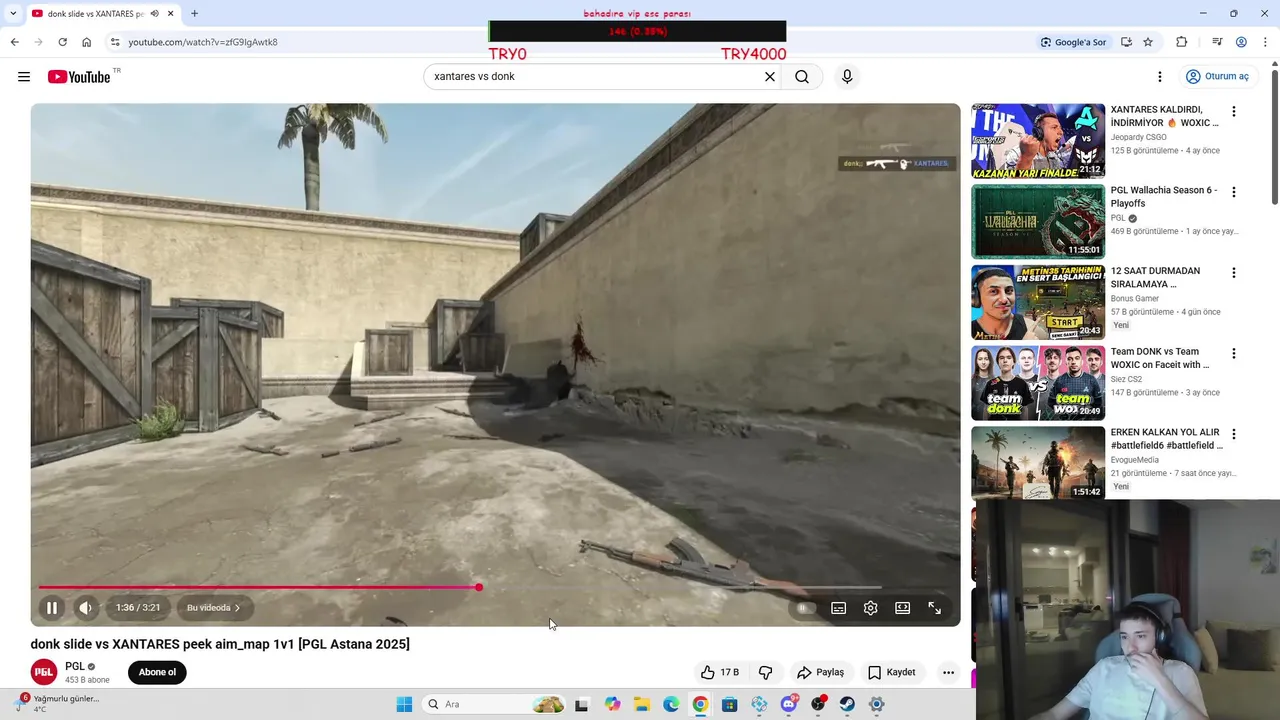Select the 'donk slide vs XANTARES' tab

pos(95,14)
